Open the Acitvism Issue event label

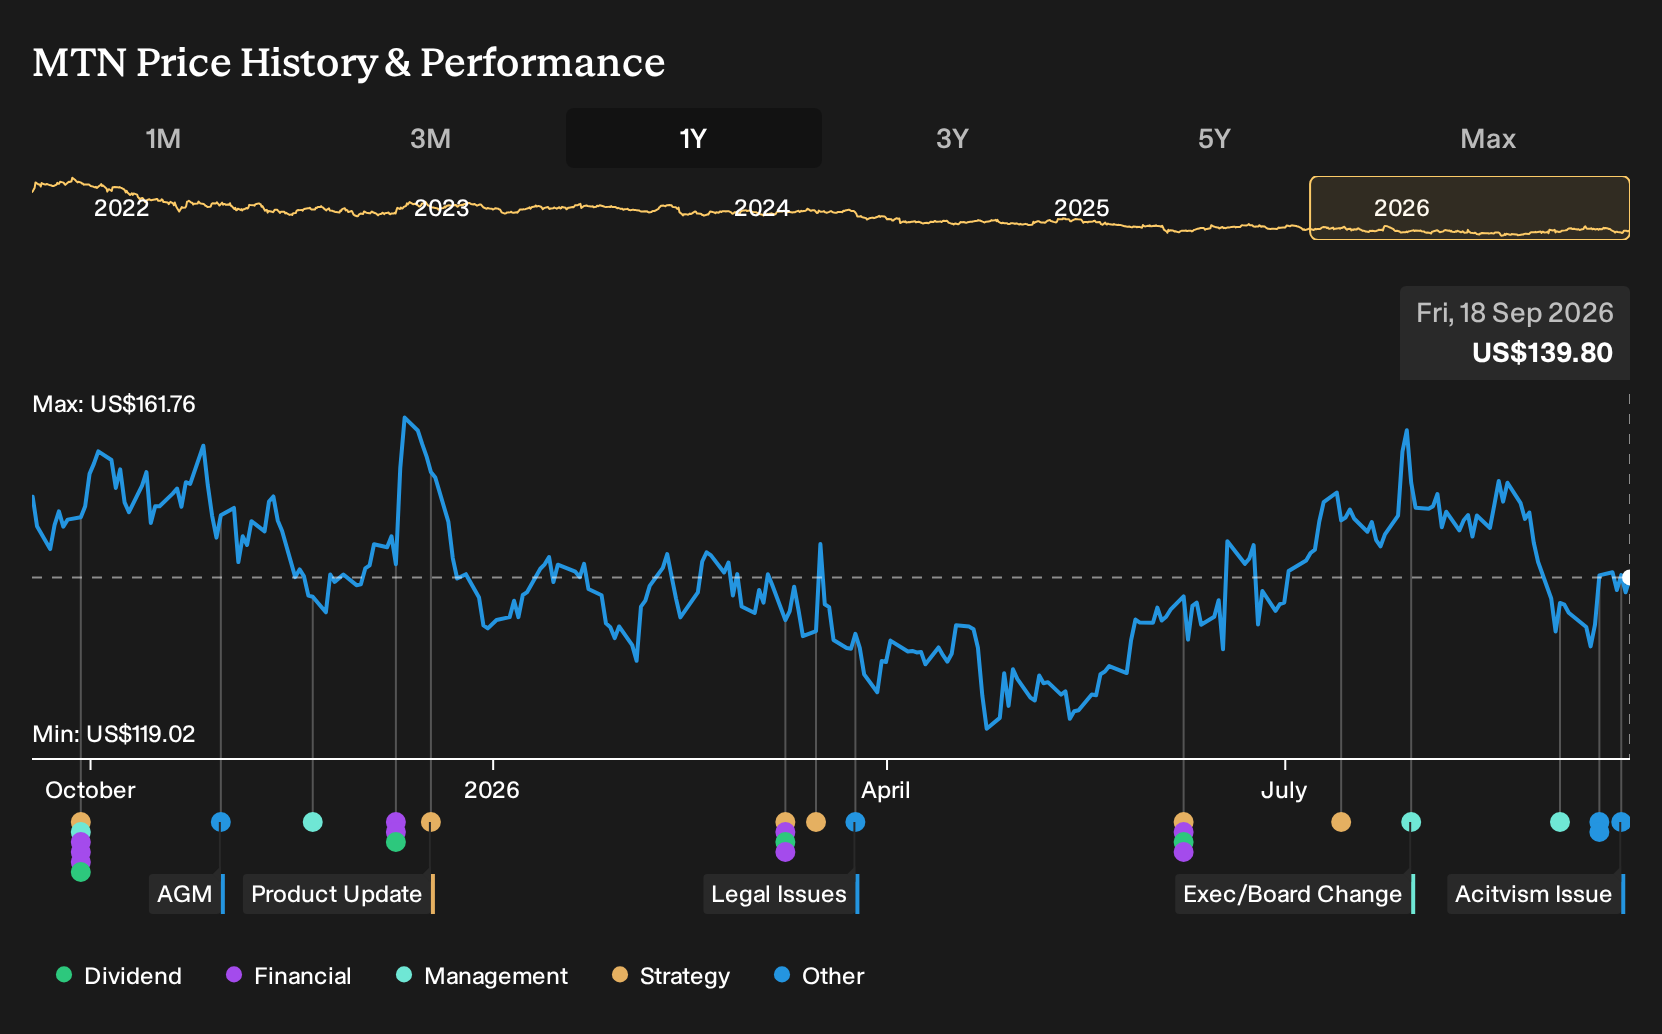tap(1536, 894)
